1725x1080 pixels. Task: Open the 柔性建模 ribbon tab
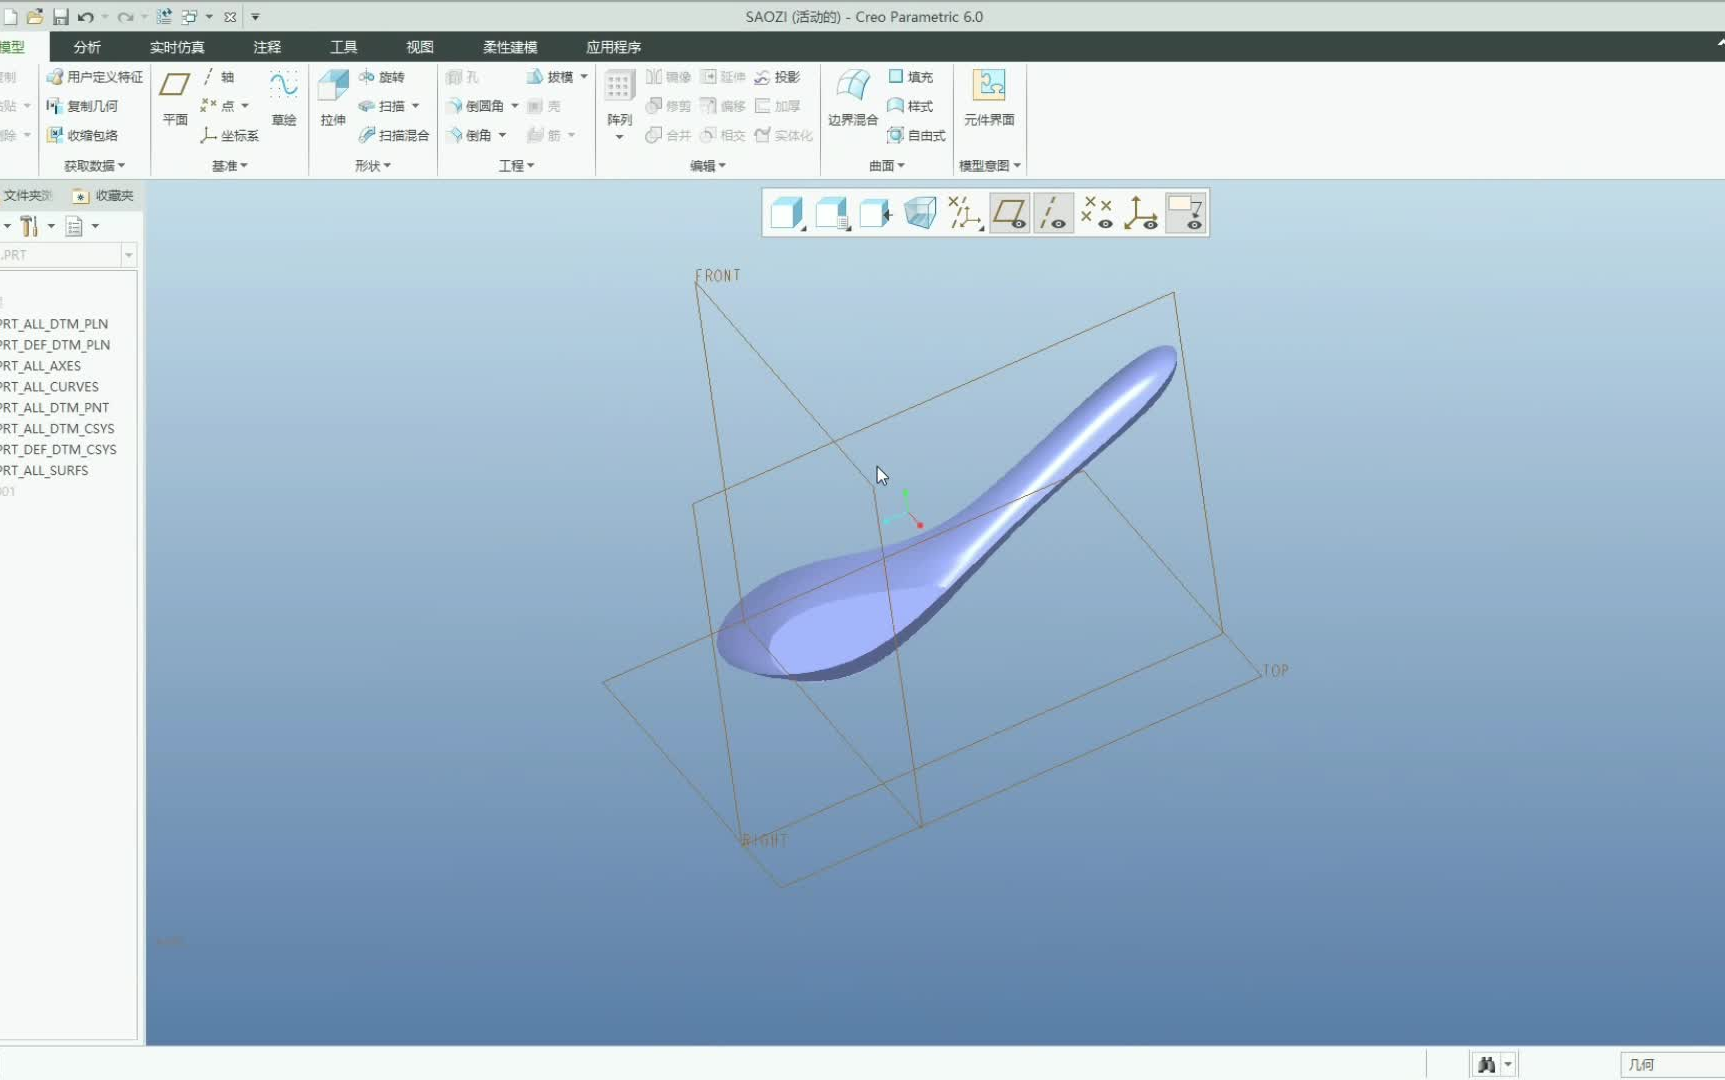point(510,46)
